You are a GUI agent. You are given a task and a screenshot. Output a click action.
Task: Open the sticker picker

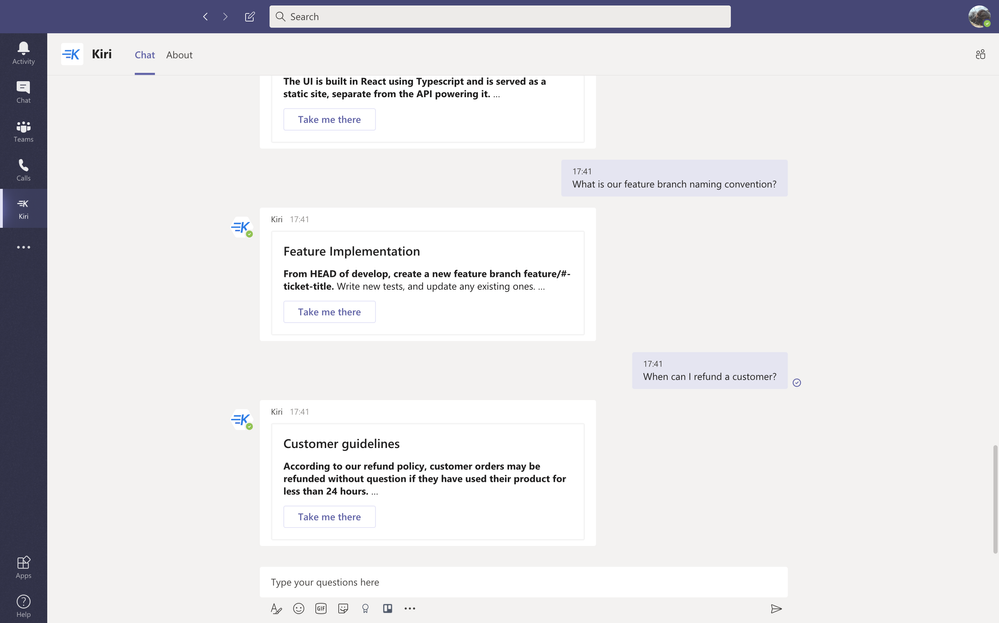click(343, 608)
